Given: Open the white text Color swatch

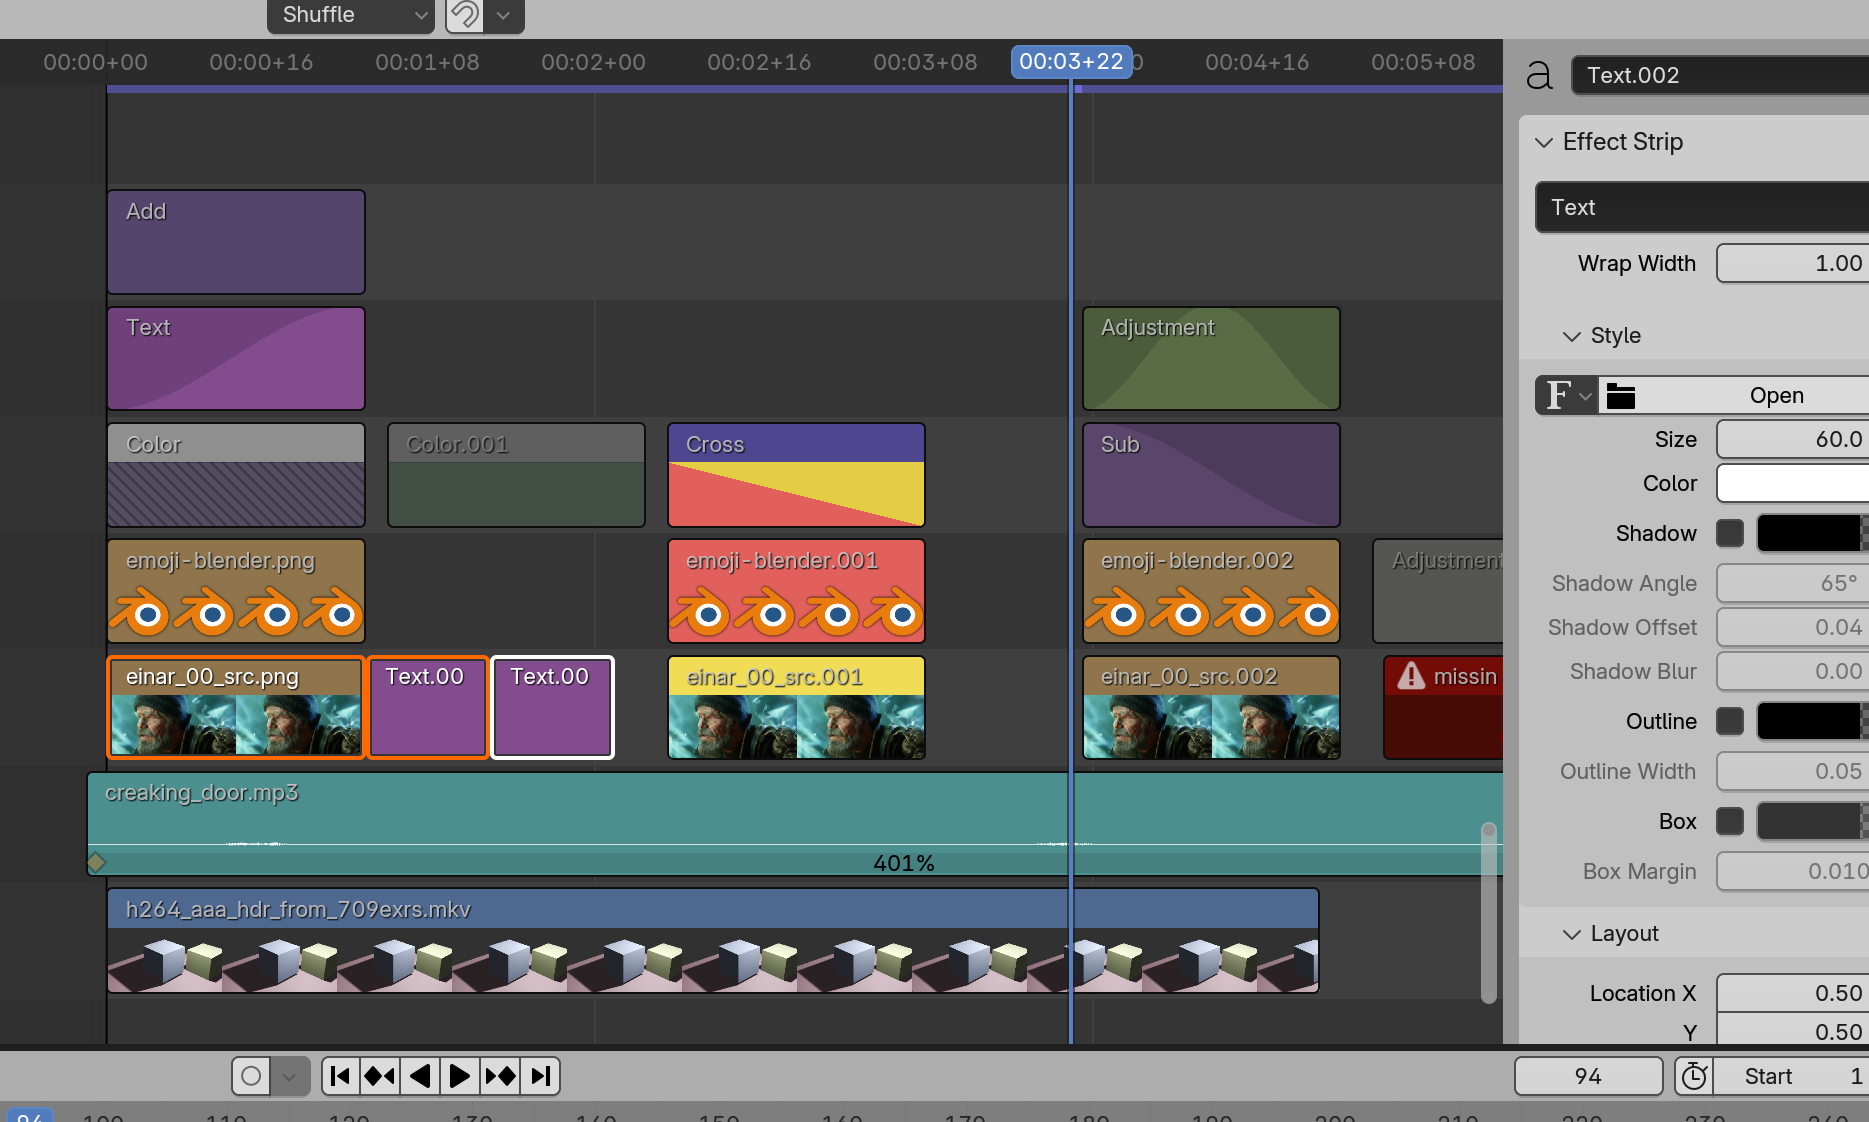Looking at the screenshot, I should (1792, 483).
